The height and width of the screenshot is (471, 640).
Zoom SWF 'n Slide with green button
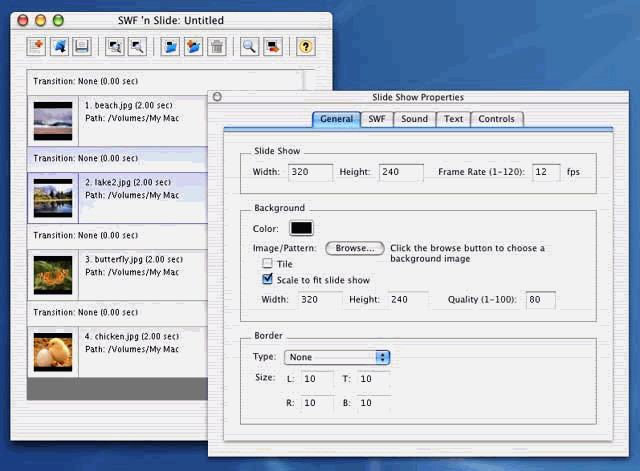click(58, 20)
